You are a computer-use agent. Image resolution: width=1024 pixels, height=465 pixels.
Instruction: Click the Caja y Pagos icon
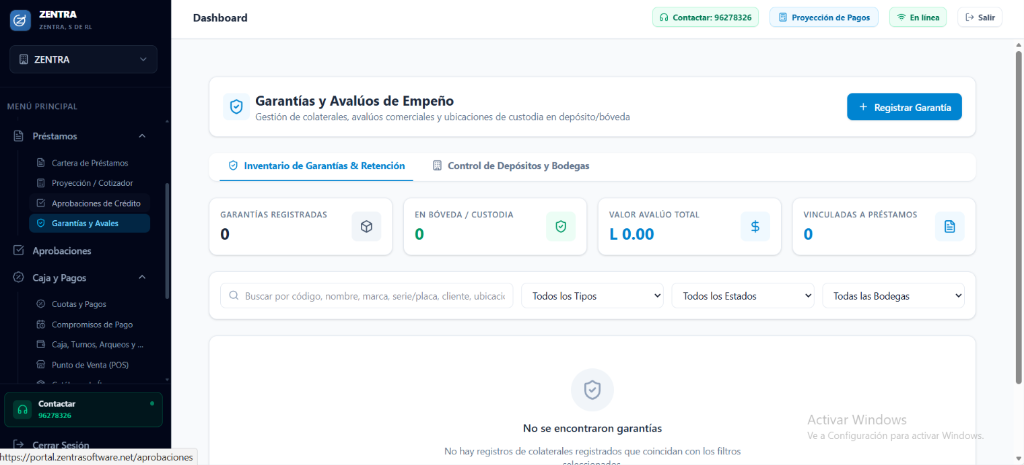19,278
